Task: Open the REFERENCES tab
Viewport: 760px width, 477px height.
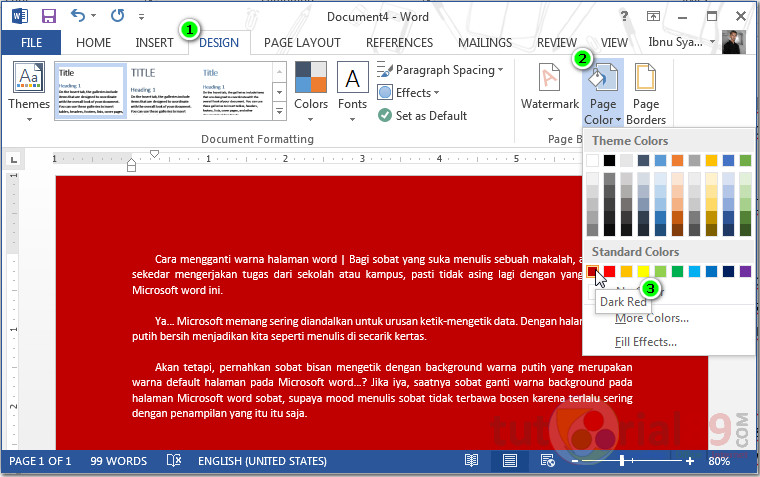Action: click(x=399, y=43)
